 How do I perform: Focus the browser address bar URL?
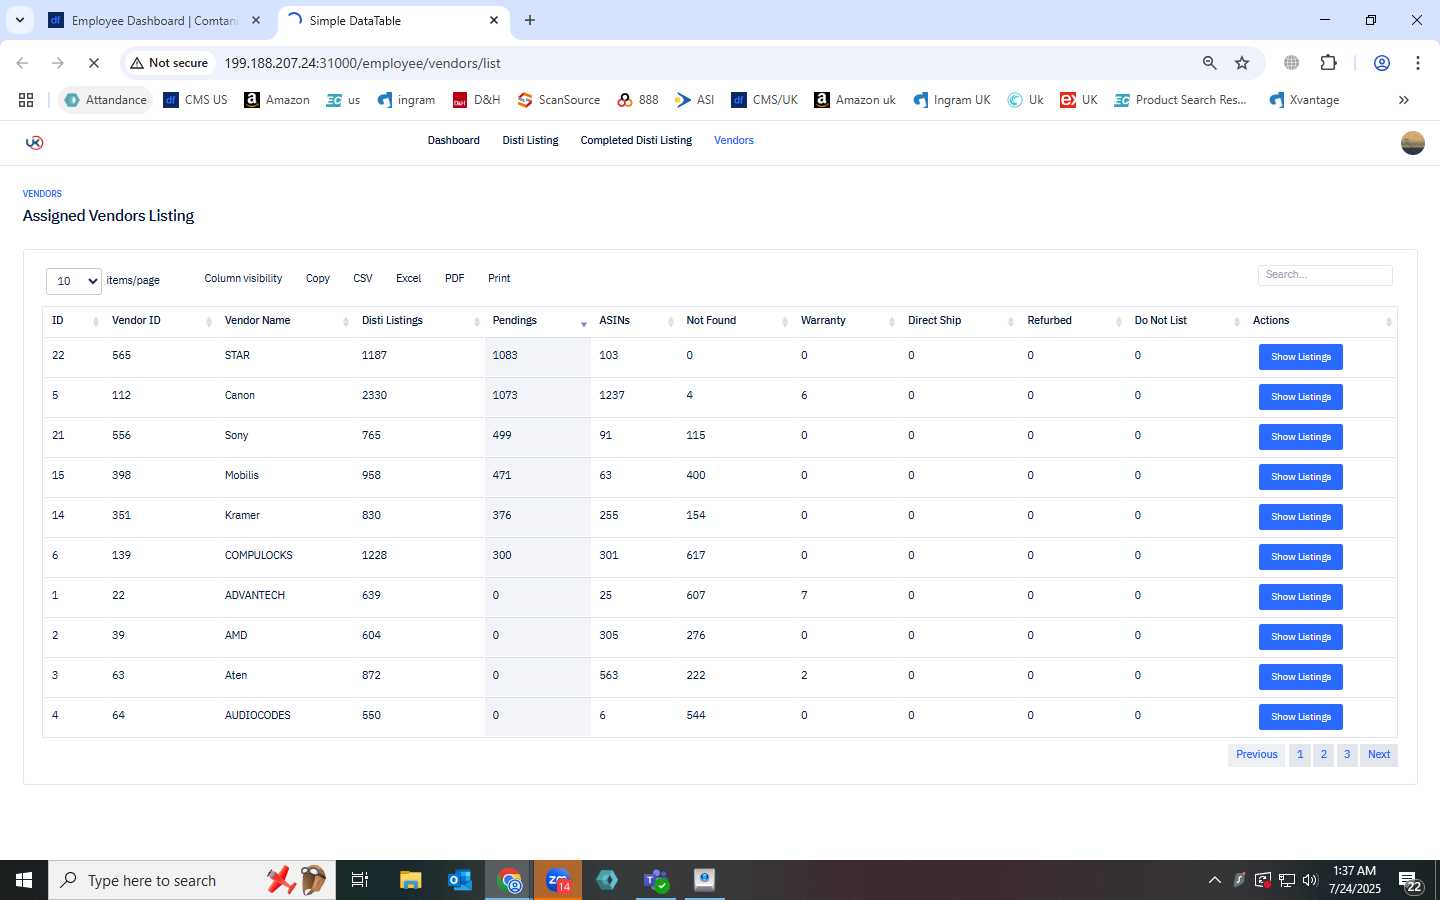pos(362,63)
